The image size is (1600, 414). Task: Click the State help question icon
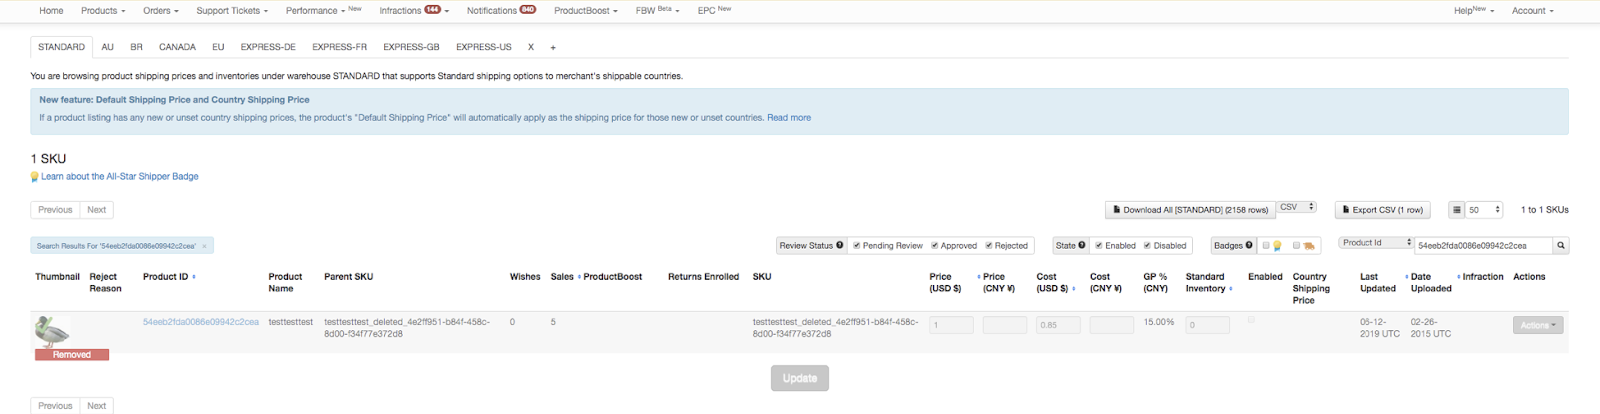click(1082, 245)
